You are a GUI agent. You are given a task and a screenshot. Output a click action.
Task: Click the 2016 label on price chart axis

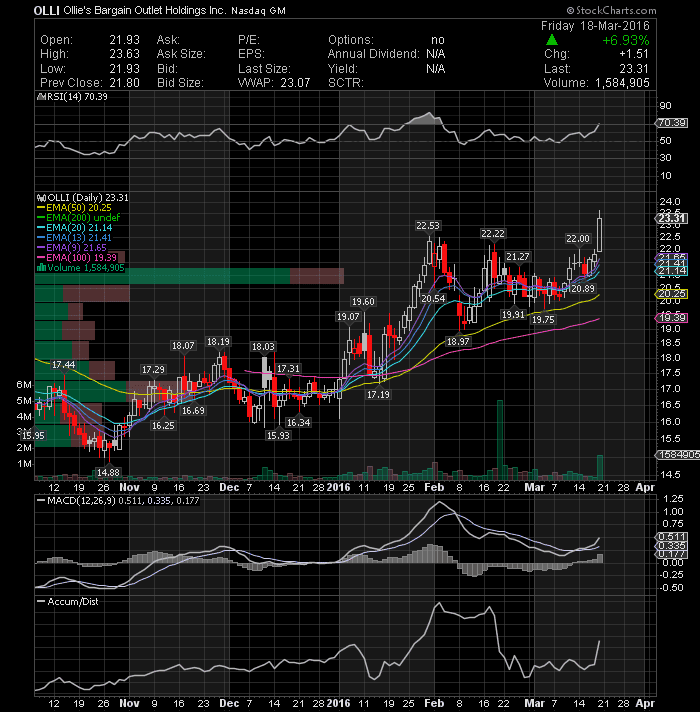tap(339, 487)
